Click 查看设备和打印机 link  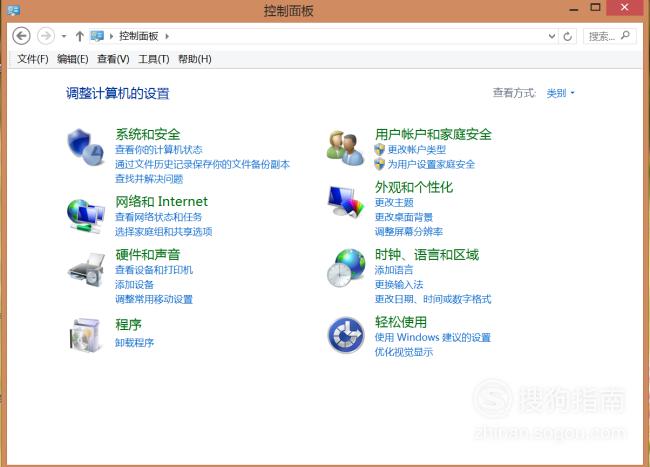(154, 270)
